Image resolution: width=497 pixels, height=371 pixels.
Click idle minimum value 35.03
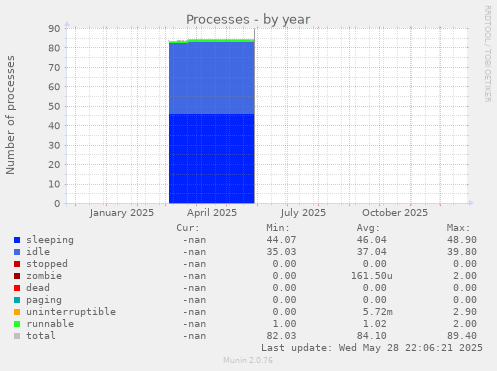click(x=281, y=252)
